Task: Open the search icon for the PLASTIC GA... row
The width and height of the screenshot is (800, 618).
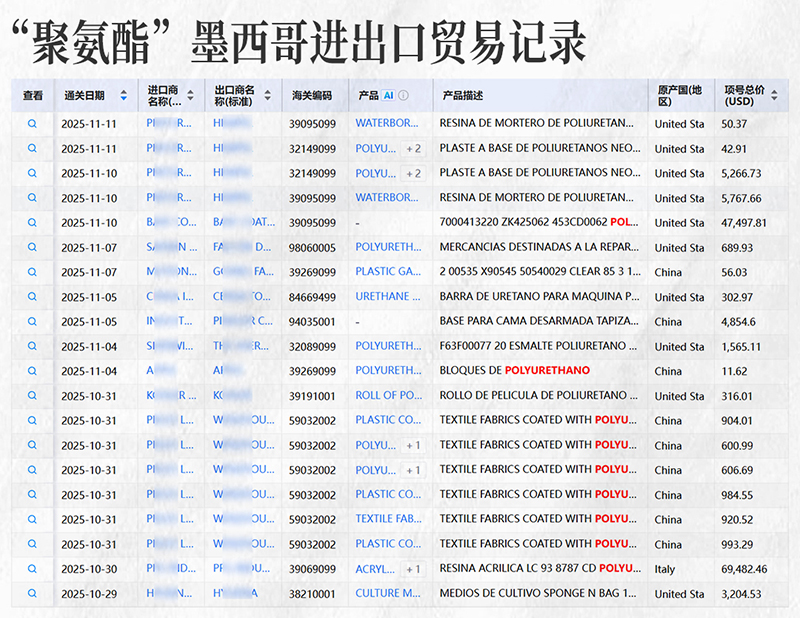Action: (x=32, y=271)
